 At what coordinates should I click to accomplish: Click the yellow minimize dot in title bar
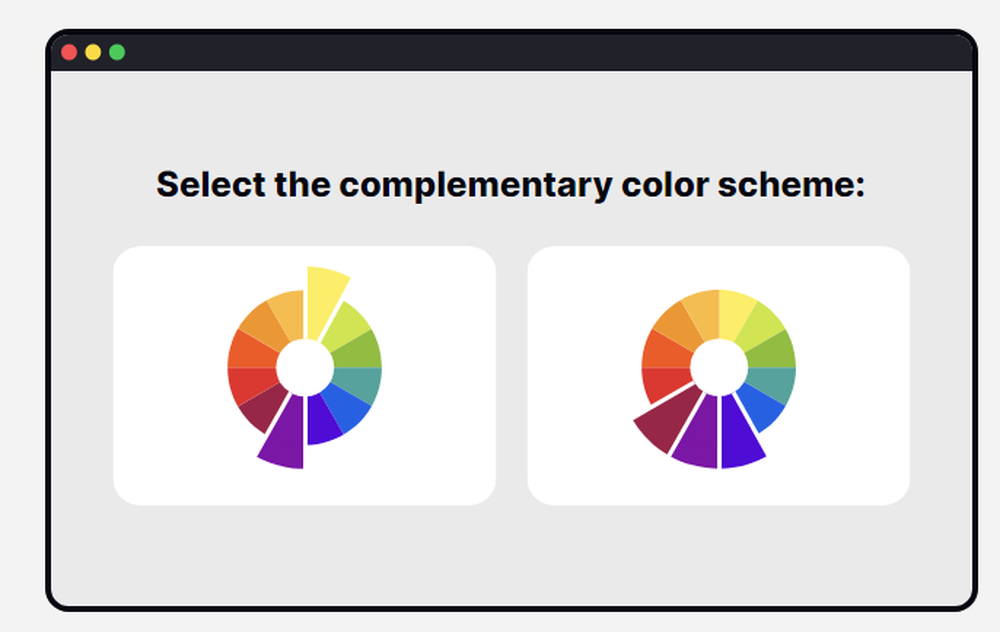(93, 52)
